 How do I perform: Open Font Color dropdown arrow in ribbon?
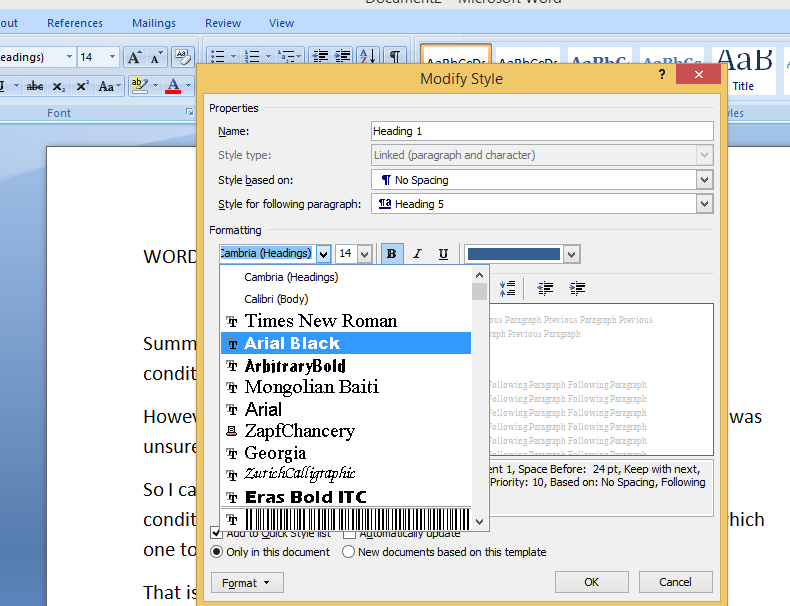pos(188,86)
